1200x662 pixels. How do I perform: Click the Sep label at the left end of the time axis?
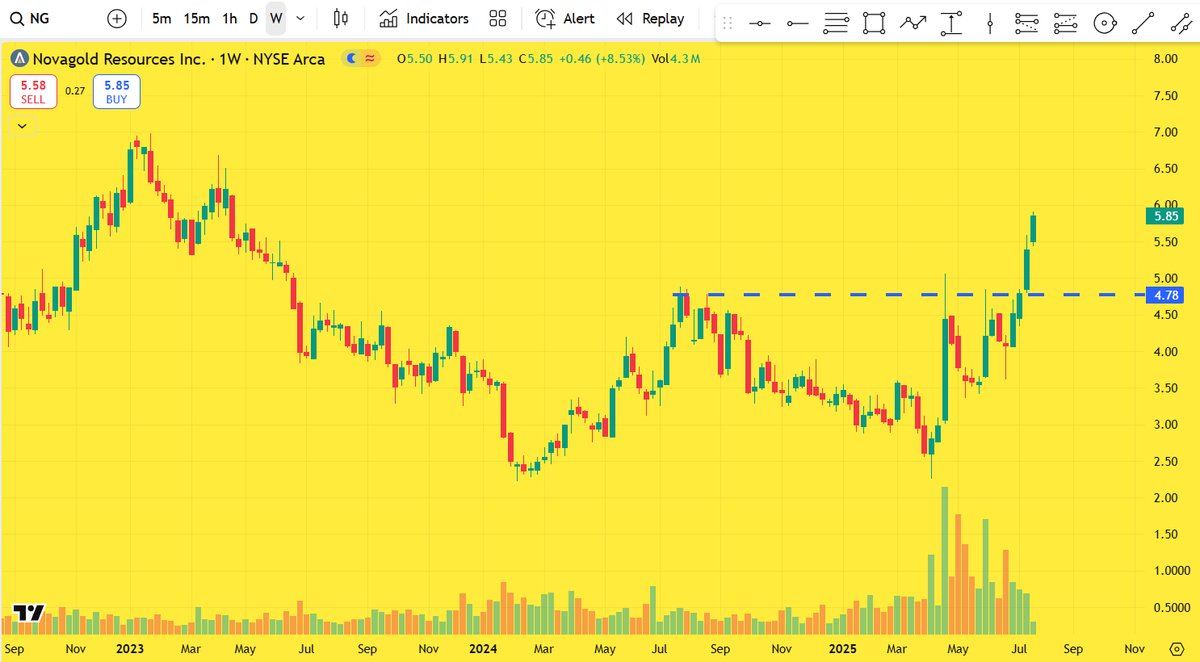[x=14, y=648]
